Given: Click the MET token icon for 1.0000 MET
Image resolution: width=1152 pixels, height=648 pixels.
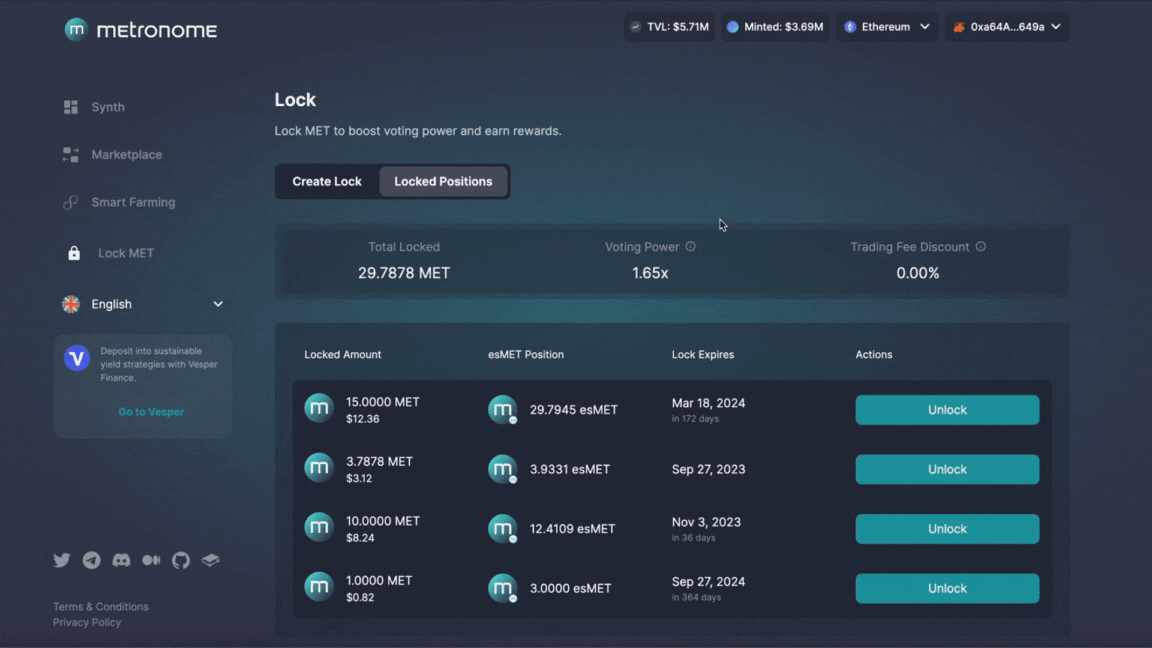Looking at the screenshot, I should [x=319, y=587].
